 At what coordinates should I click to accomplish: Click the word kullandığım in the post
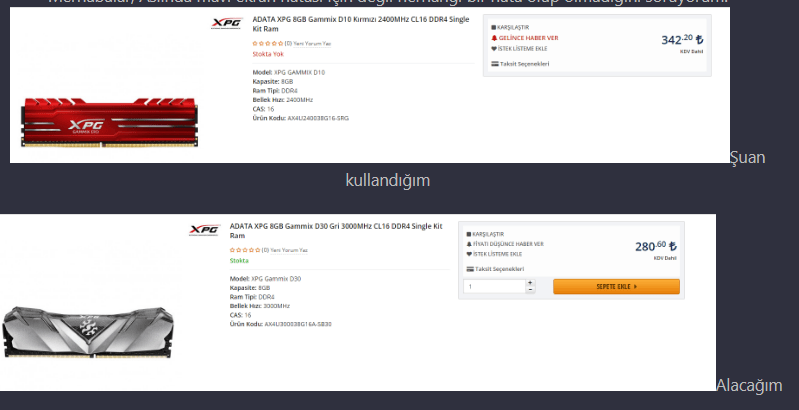(x=388, y=181)
